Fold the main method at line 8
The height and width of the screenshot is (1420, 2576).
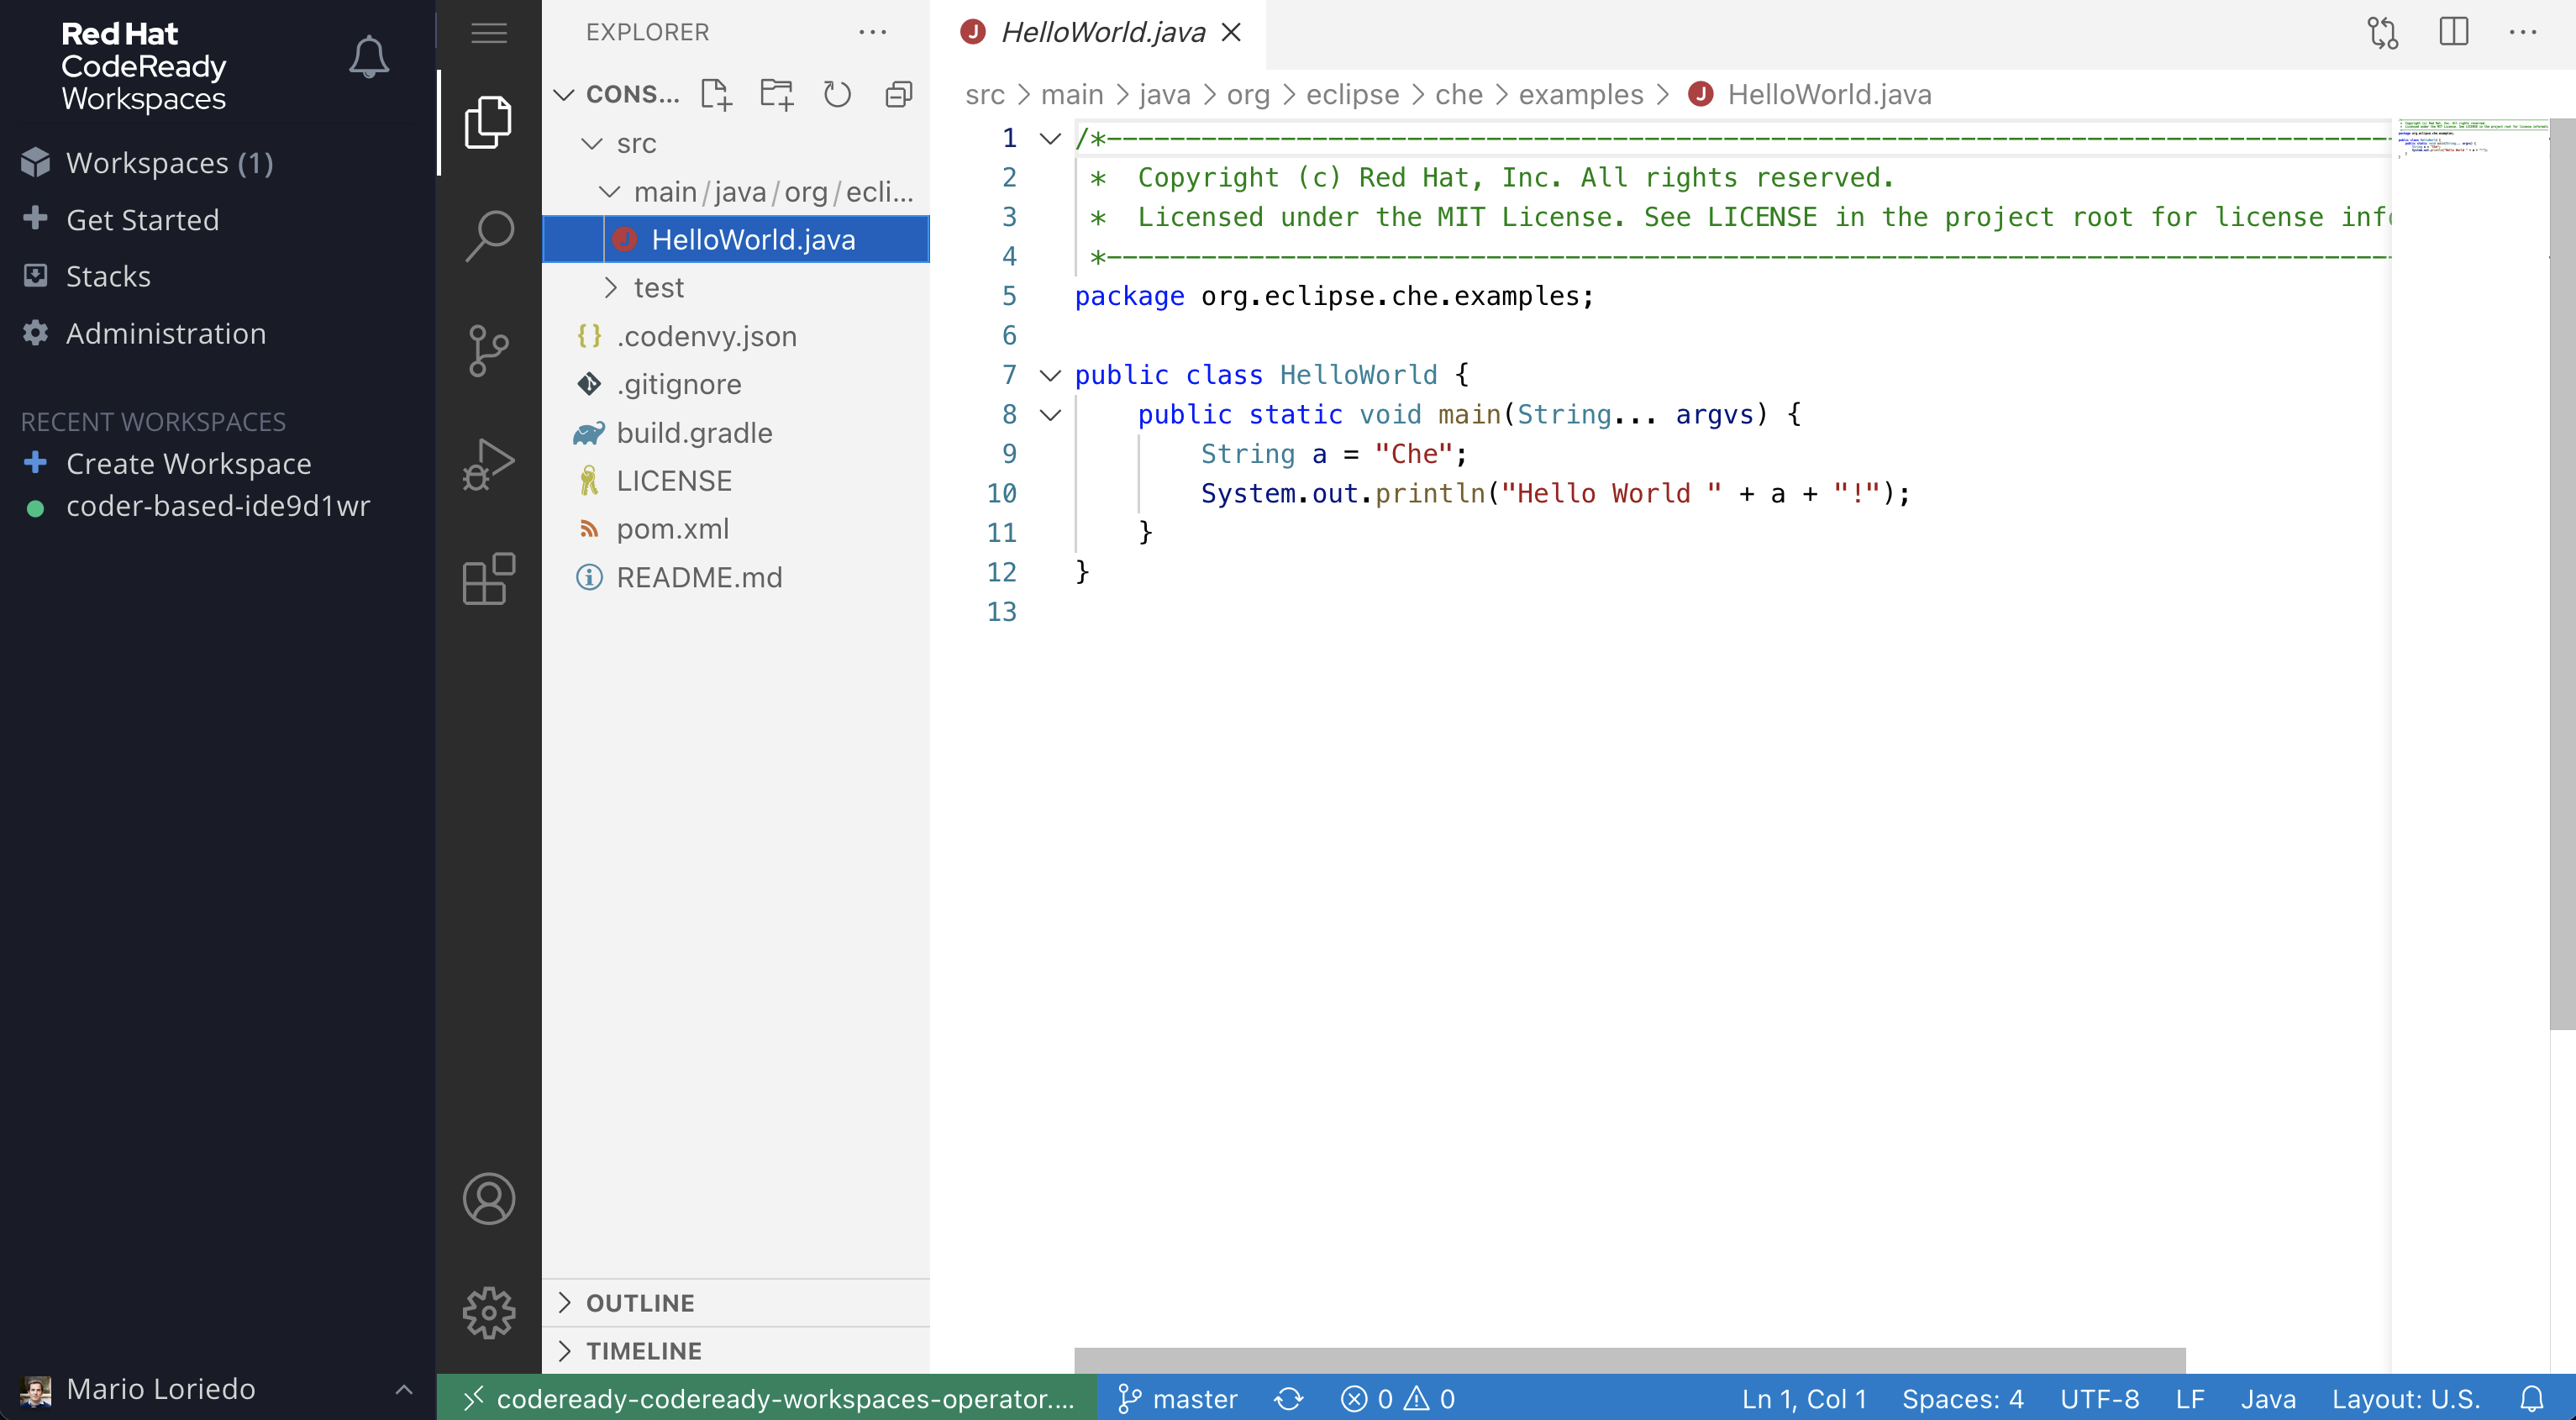click(x=1050, y=414)
